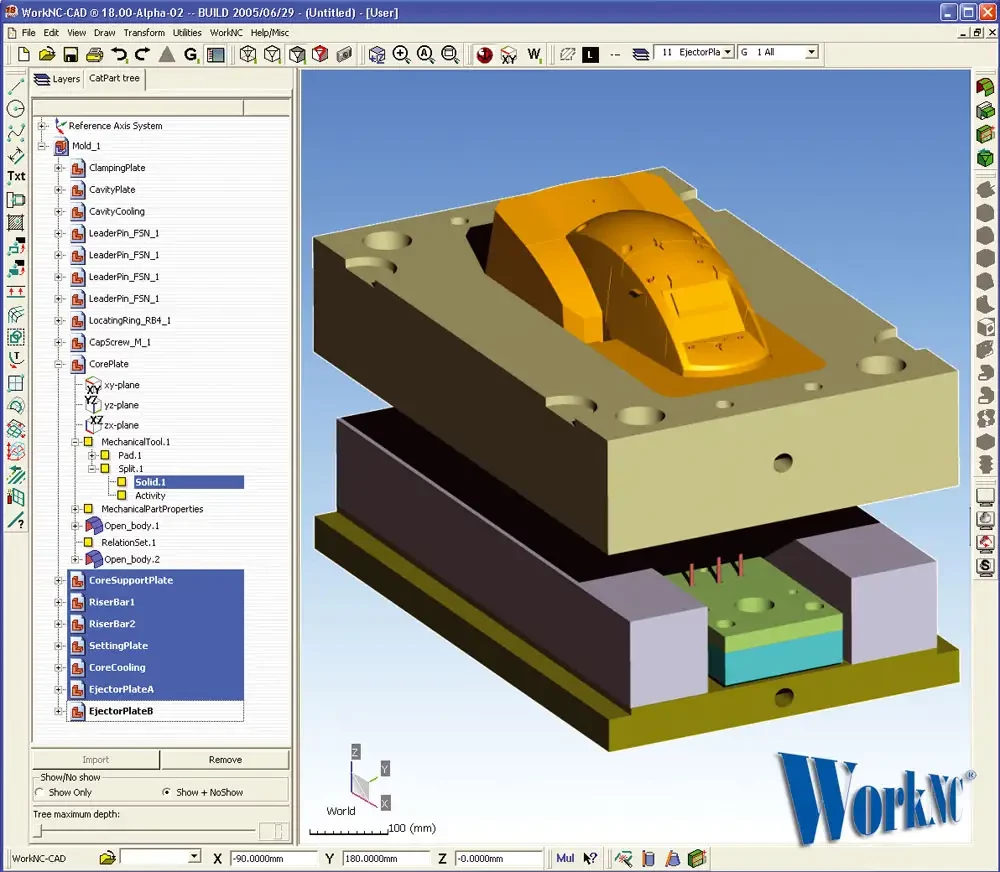Click the zoom window magnifier icon
The image size is (1000, 872).
click(450, 54)
